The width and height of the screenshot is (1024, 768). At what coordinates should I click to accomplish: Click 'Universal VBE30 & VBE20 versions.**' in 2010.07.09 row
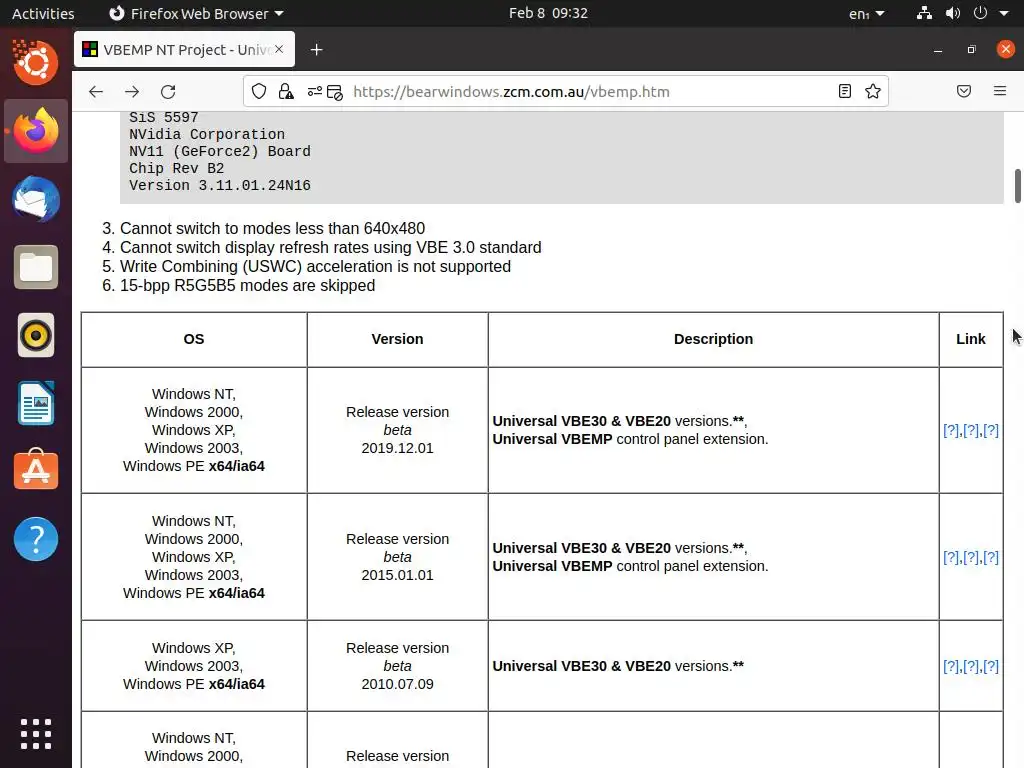pyautogui.click(x=618, y=666)
